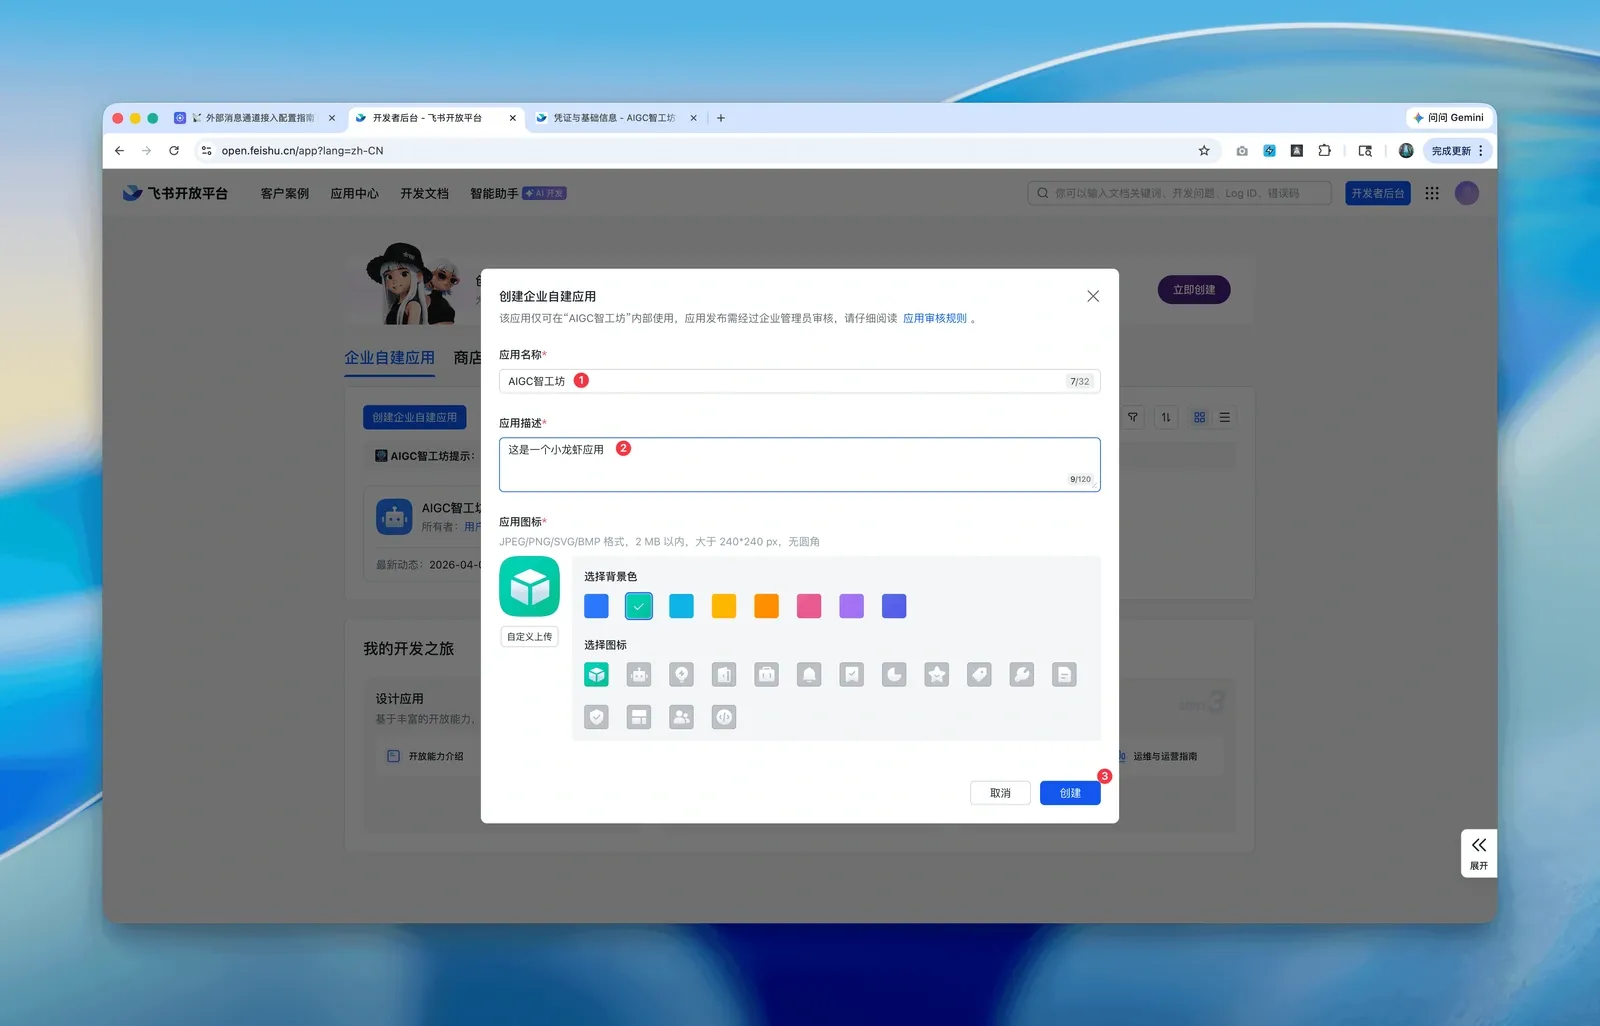This screenshot has width=1600, height=1026.
Task: Click the 问问 Gemini button
Action: (1448, 118)
